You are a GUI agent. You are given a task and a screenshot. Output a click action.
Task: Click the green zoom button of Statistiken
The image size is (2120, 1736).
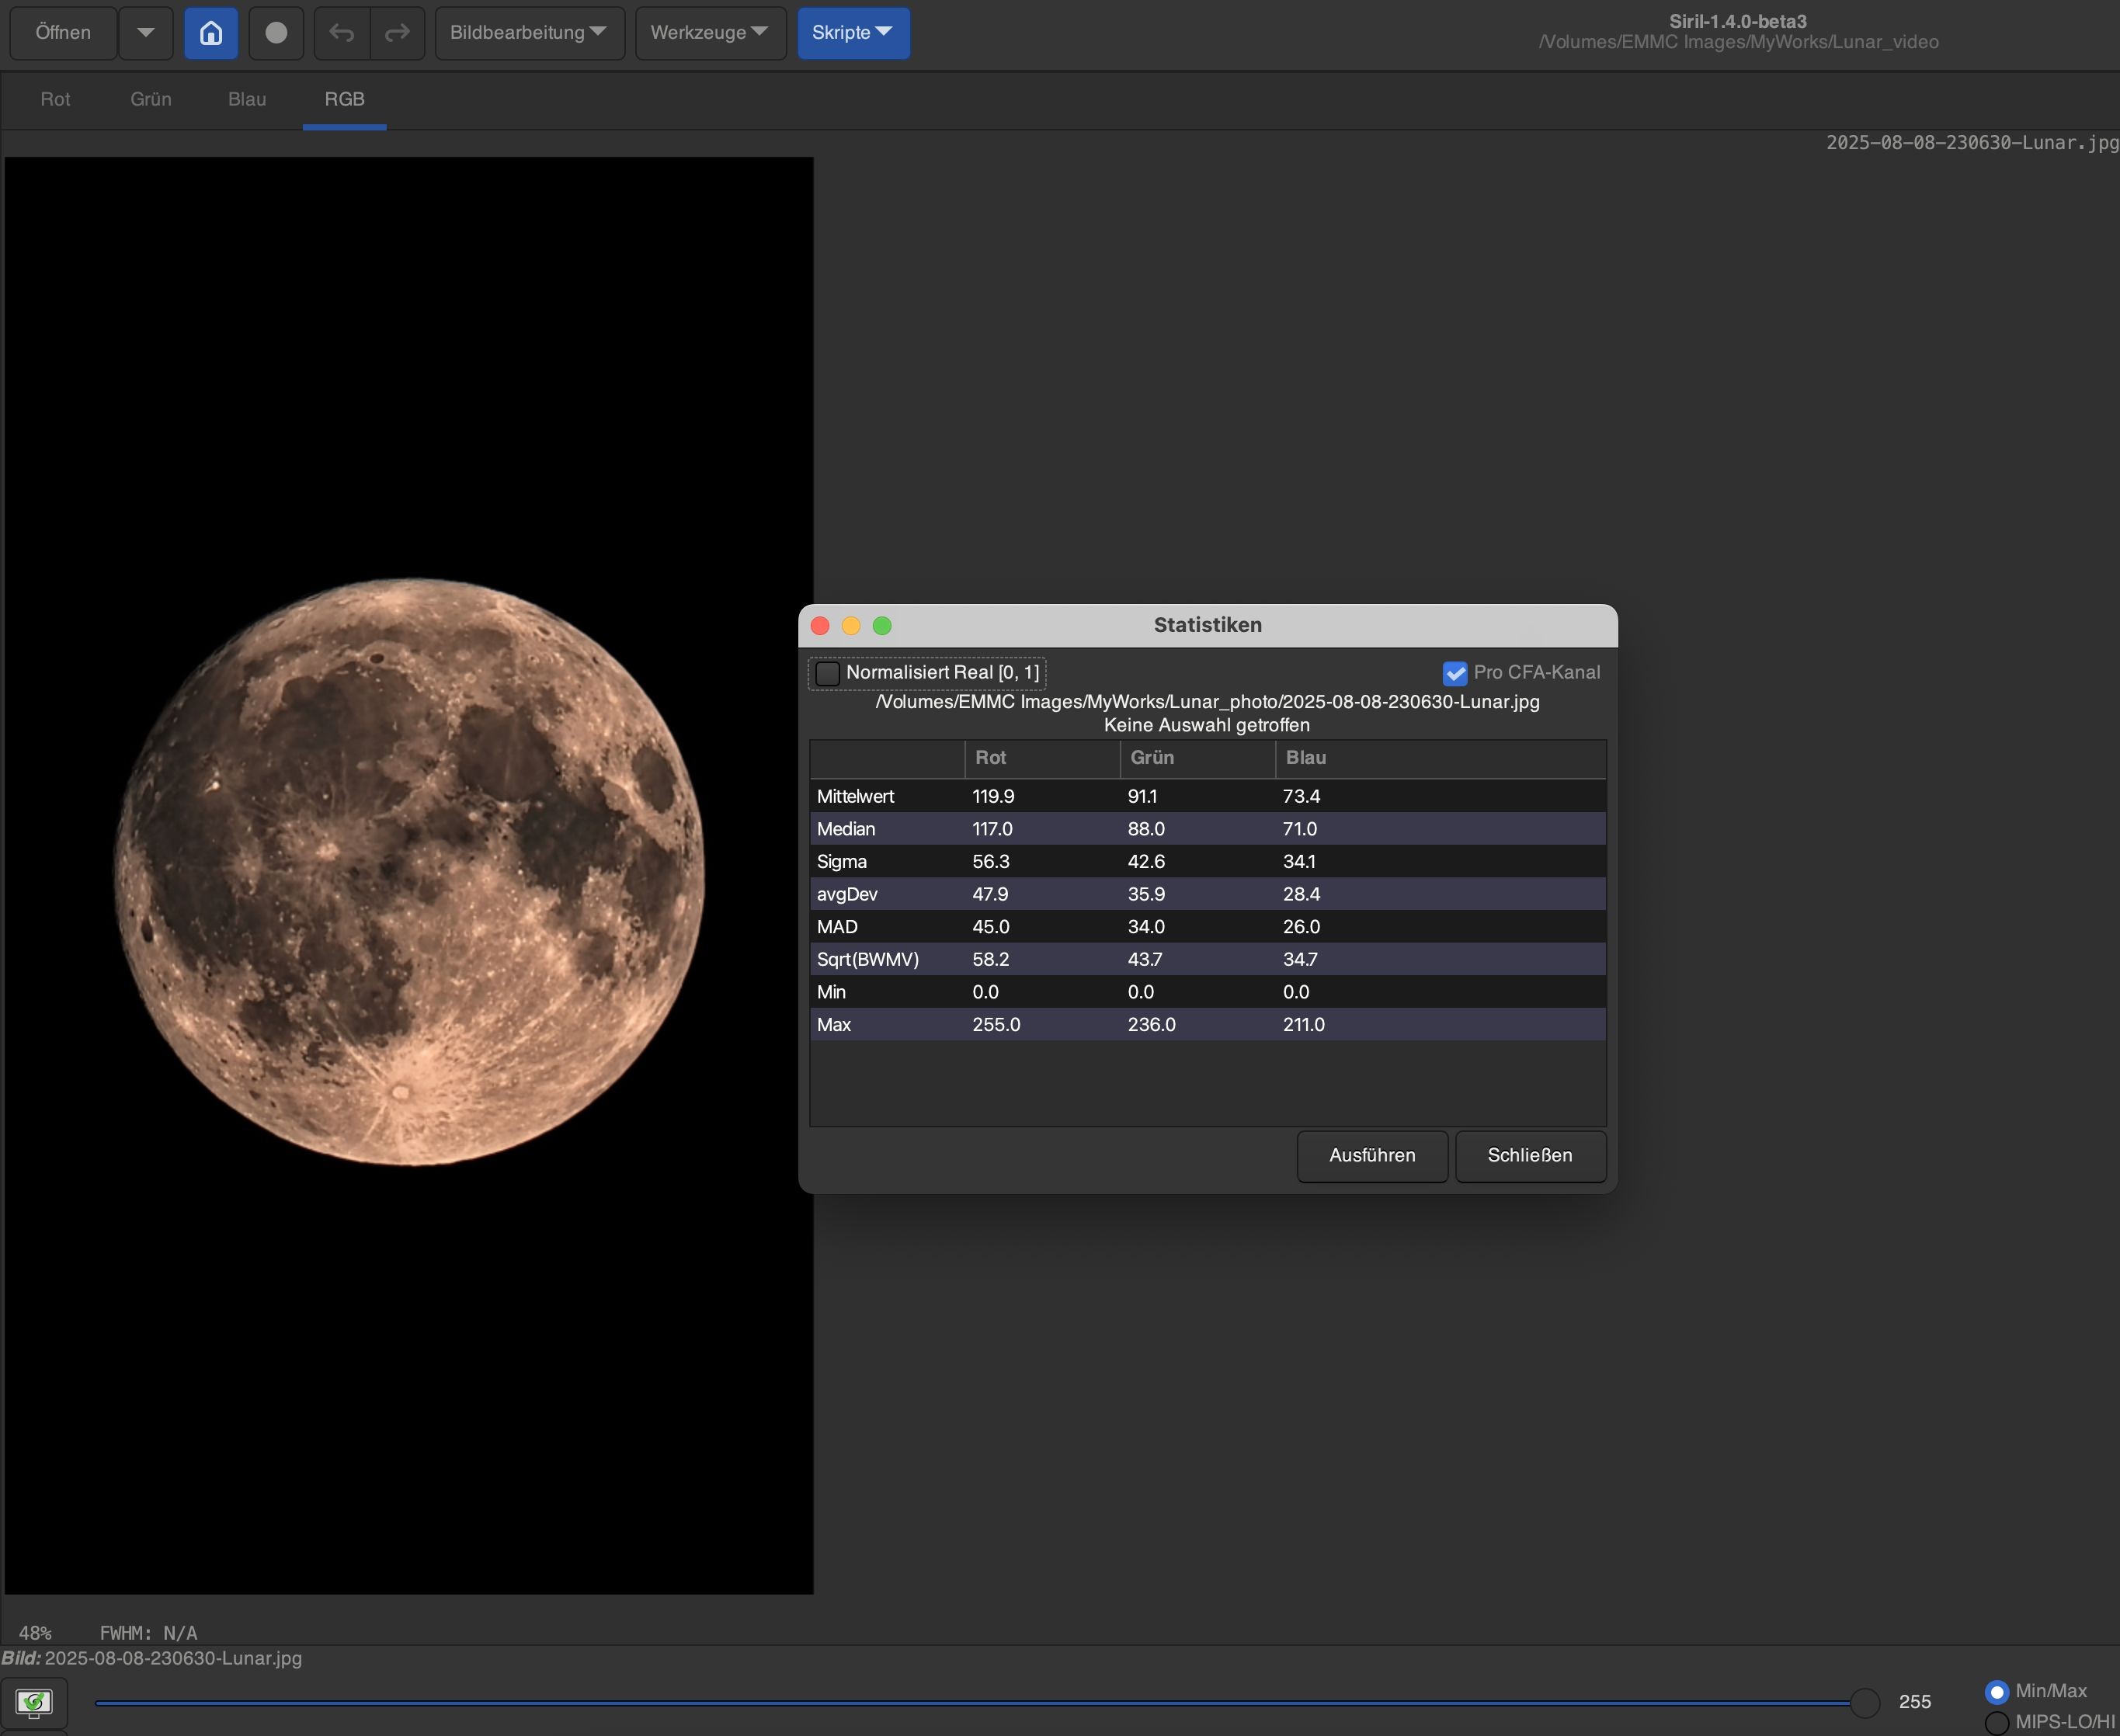(x=882, y=626)
